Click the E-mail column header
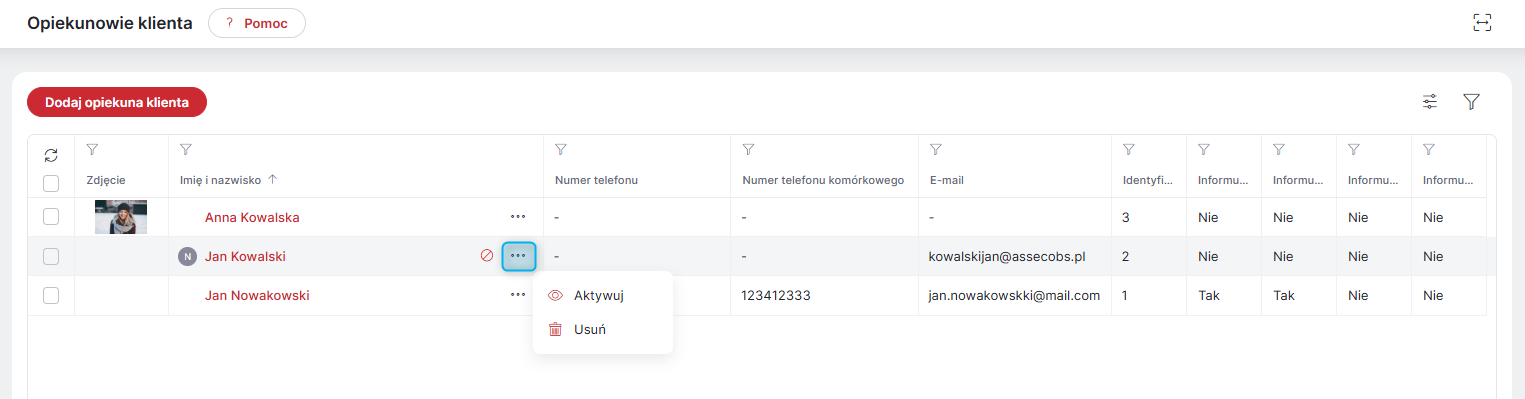The height and width of the screenshot is (399, 1525). (946, 180)
